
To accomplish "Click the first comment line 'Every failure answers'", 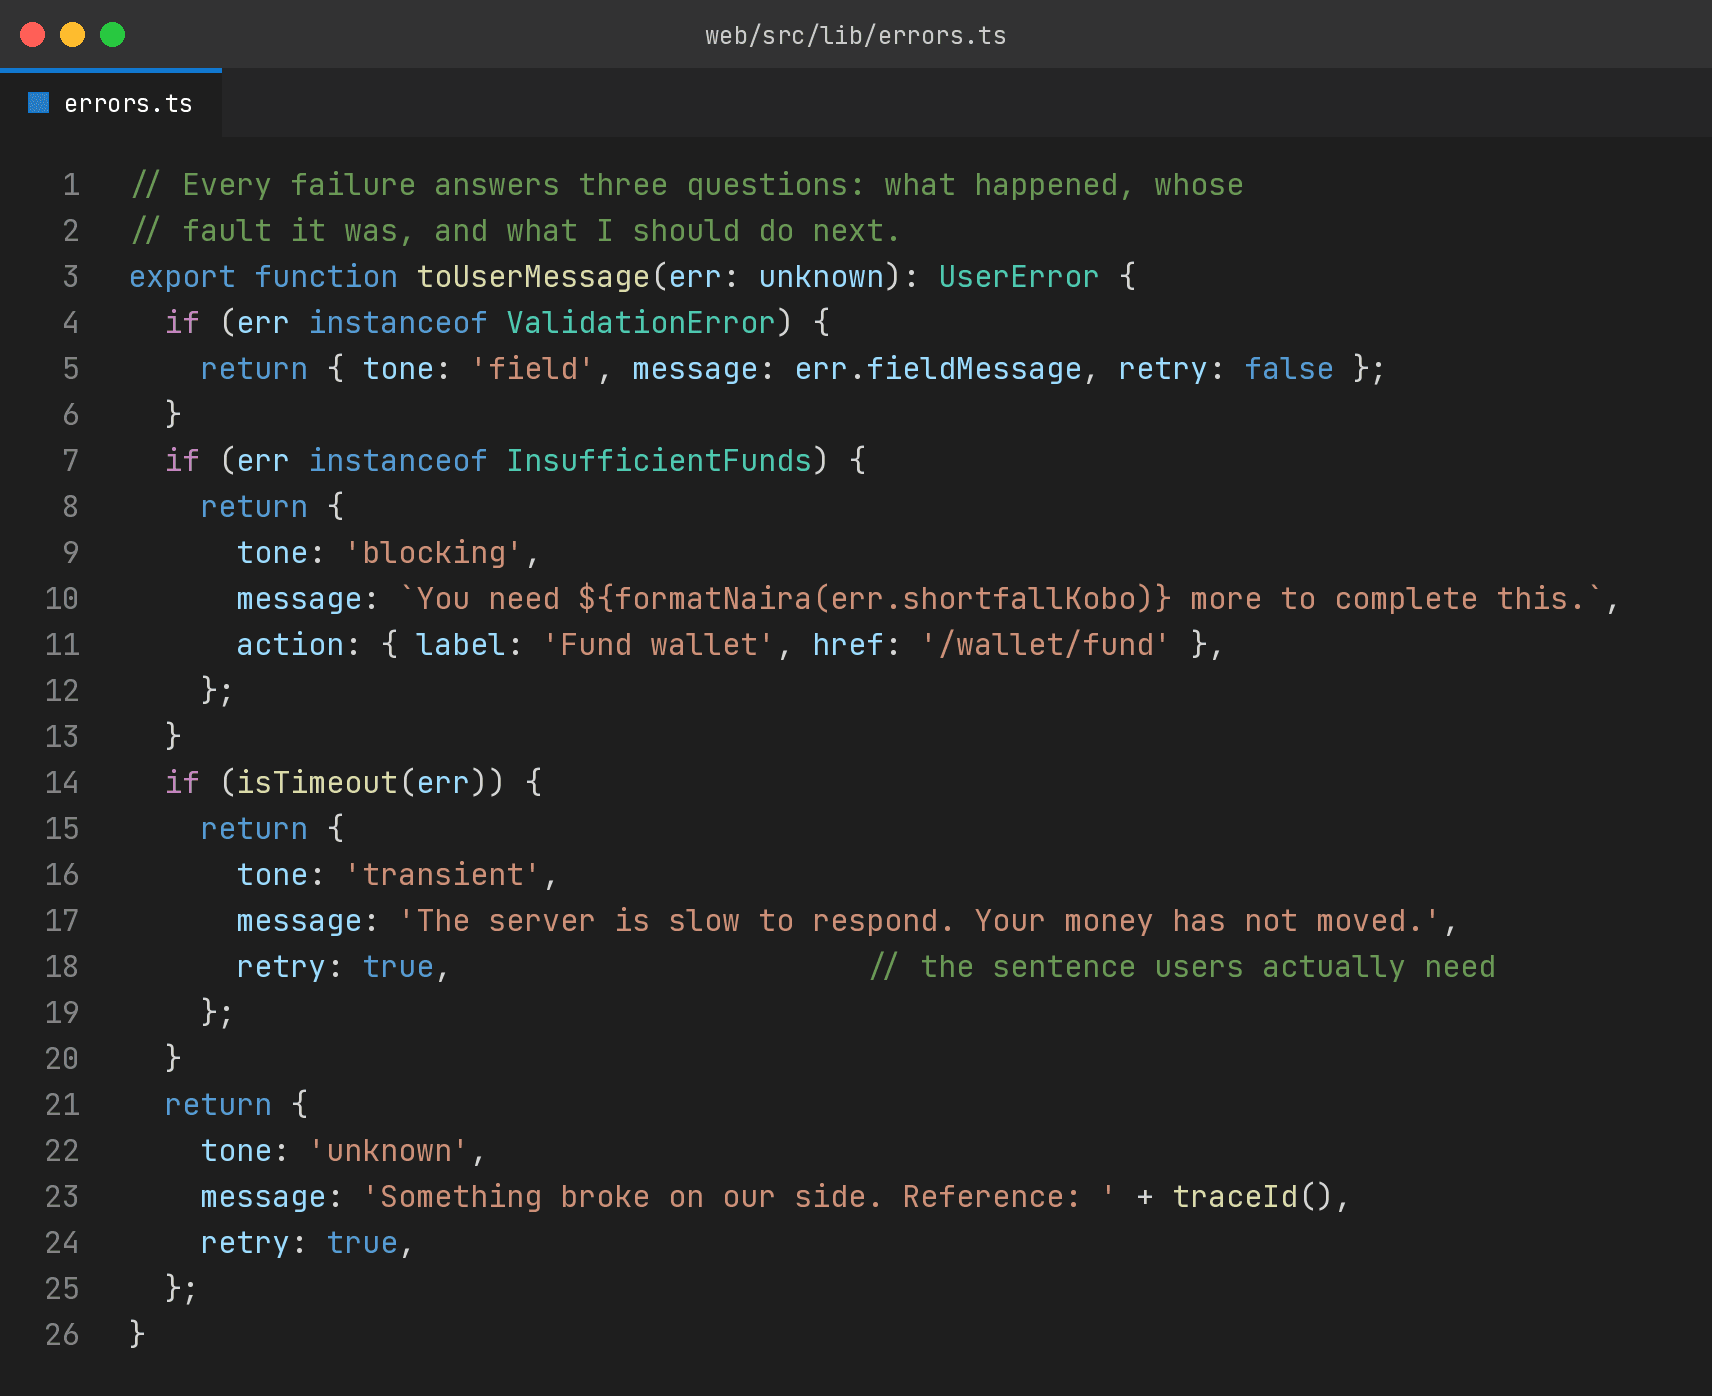I will [x=686, y=185].
